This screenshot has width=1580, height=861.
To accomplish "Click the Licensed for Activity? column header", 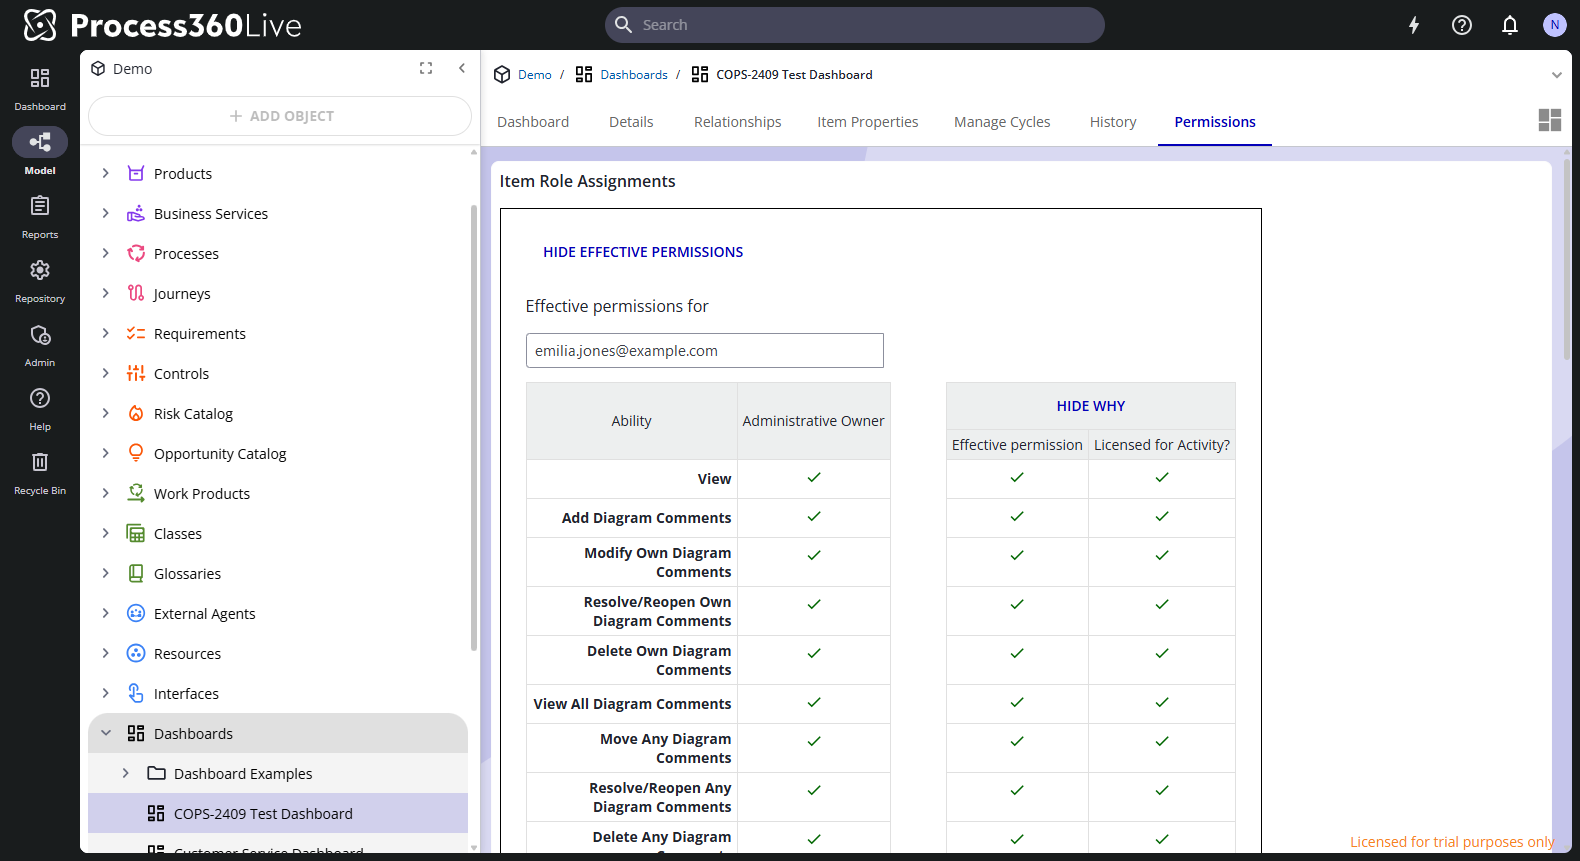I will [x=1162, y=445].
